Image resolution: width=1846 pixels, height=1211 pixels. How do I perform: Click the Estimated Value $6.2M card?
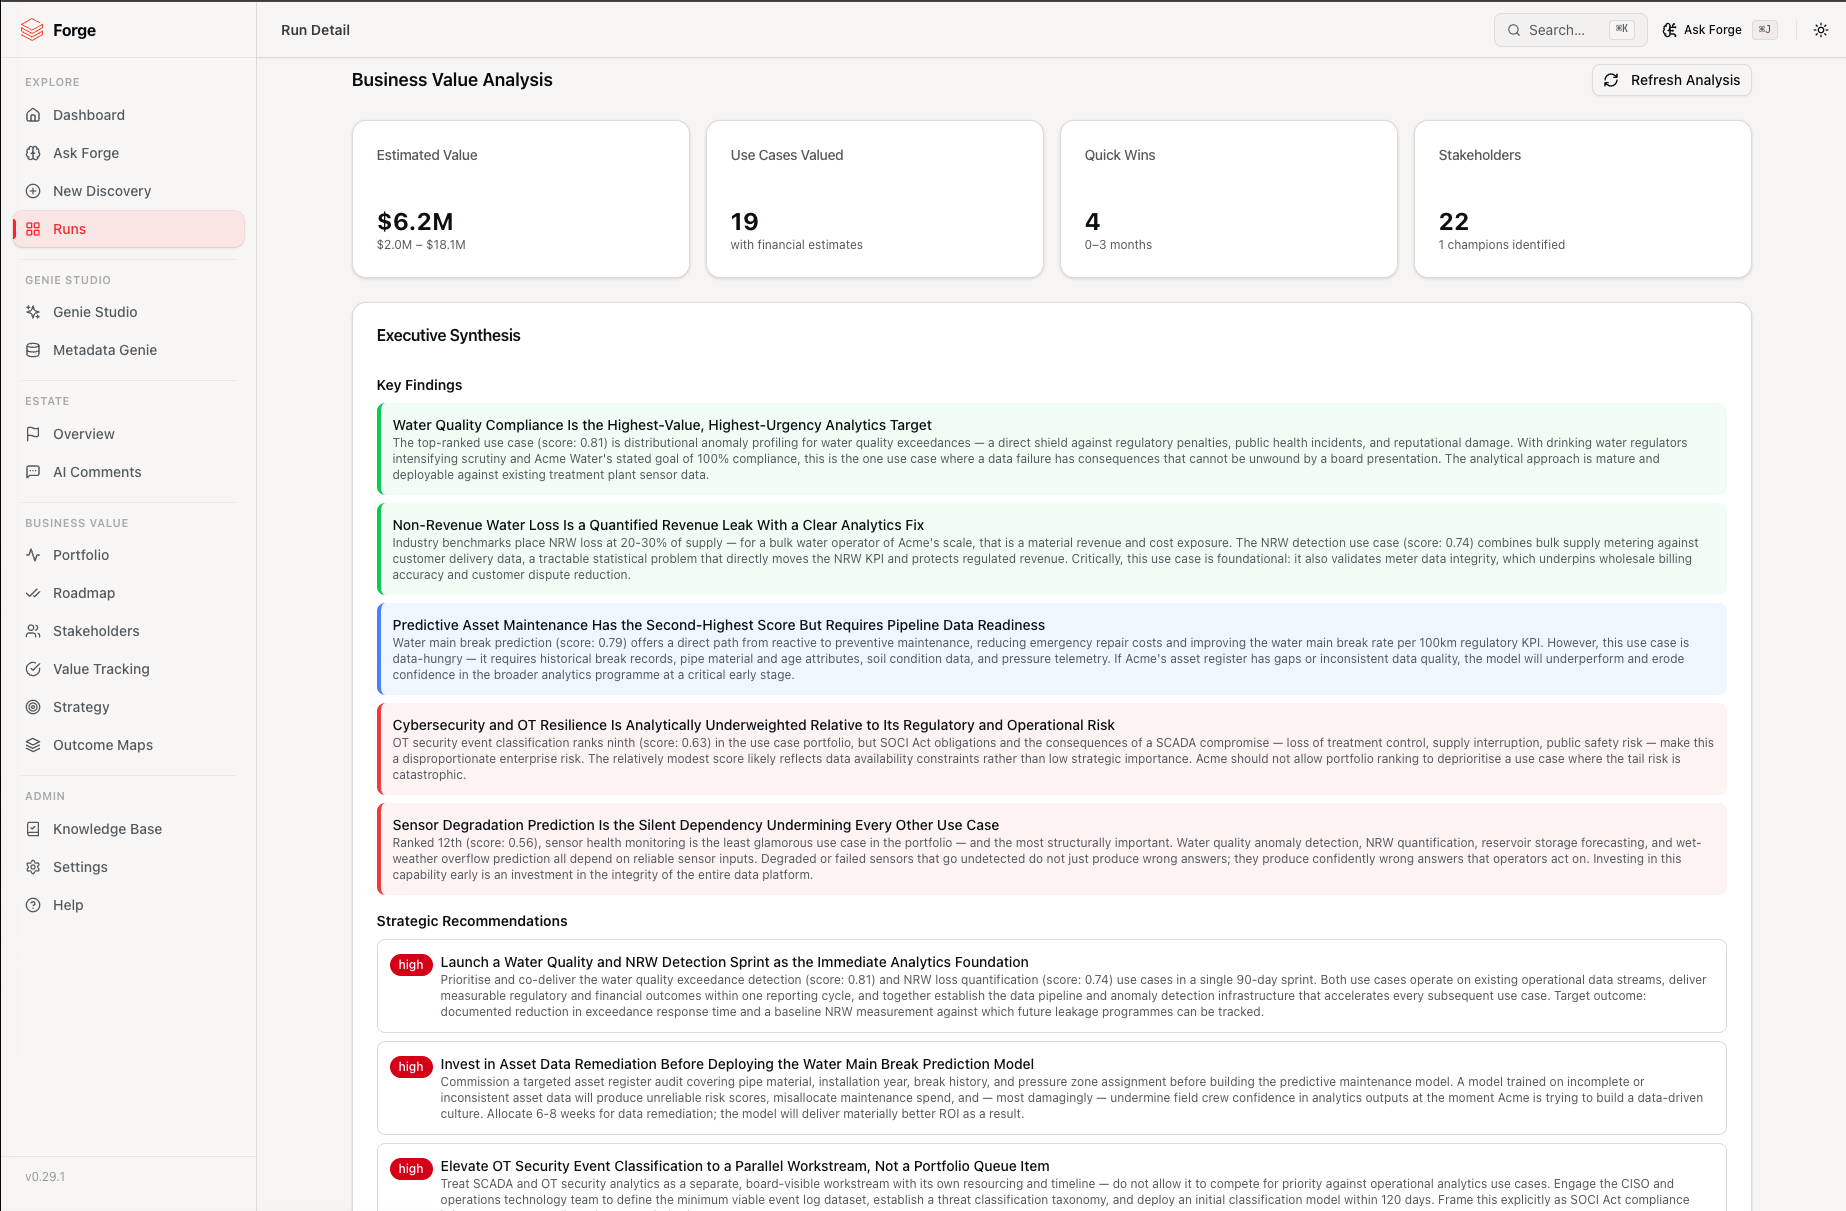(x=521, y=199)
